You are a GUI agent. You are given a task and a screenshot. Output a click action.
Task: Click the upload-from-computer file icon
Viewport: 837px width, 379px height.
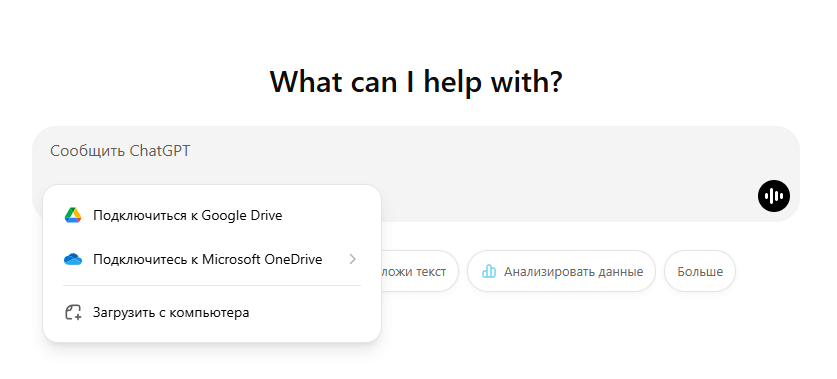[73, 312]
